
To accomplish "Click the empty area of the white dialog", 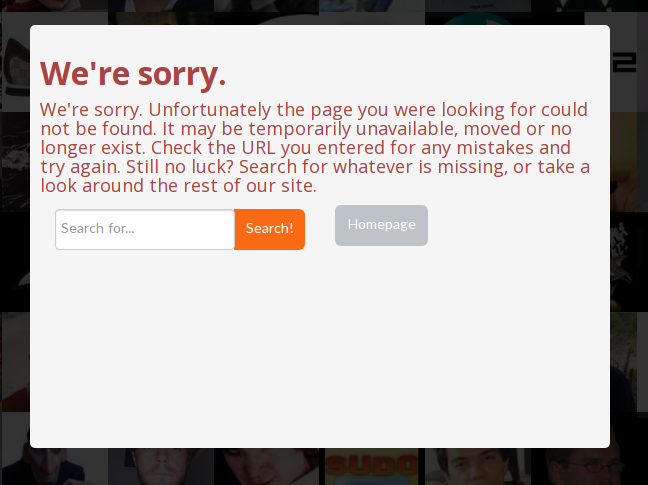I will pyautogui.click(x=320, y=347).
